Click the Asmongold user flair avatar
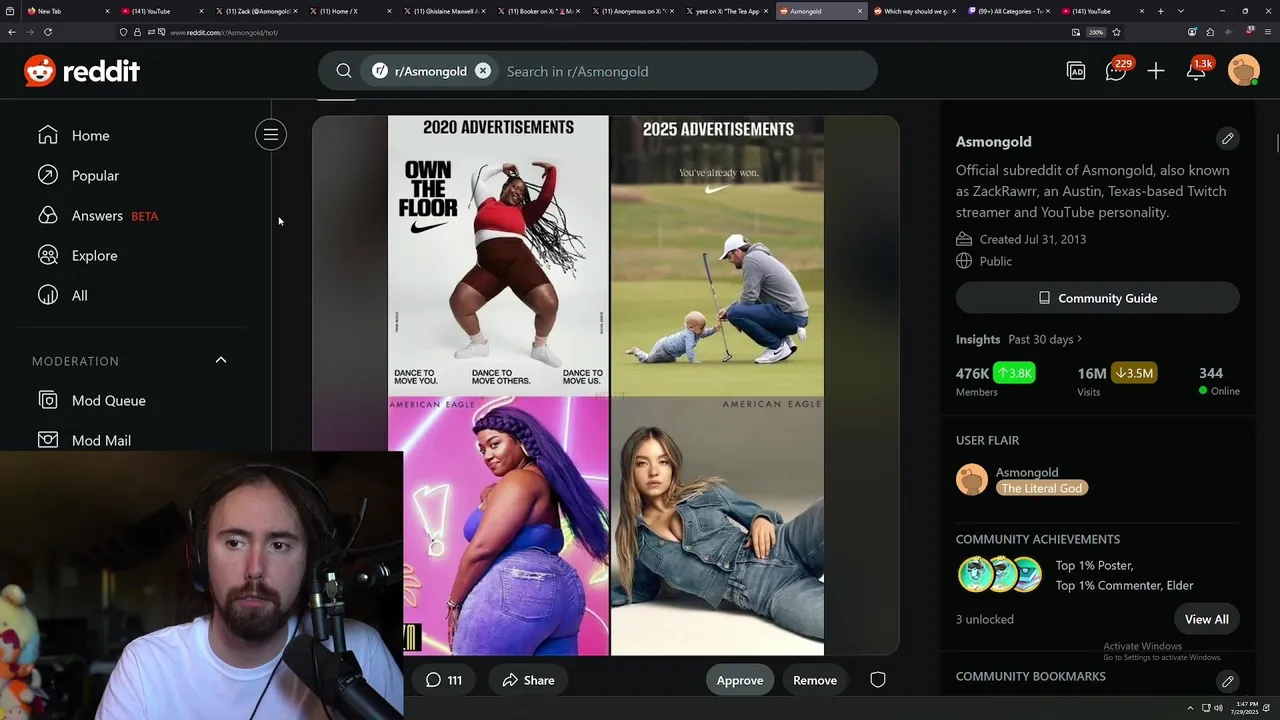The height and width of the screenshot is (720, 1280). pyautogui.click(x=972, y=480)
